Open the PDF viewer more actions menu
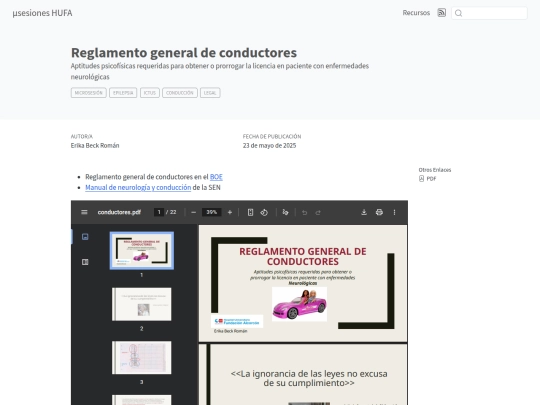540x405 pixels. tap(394, 212)
